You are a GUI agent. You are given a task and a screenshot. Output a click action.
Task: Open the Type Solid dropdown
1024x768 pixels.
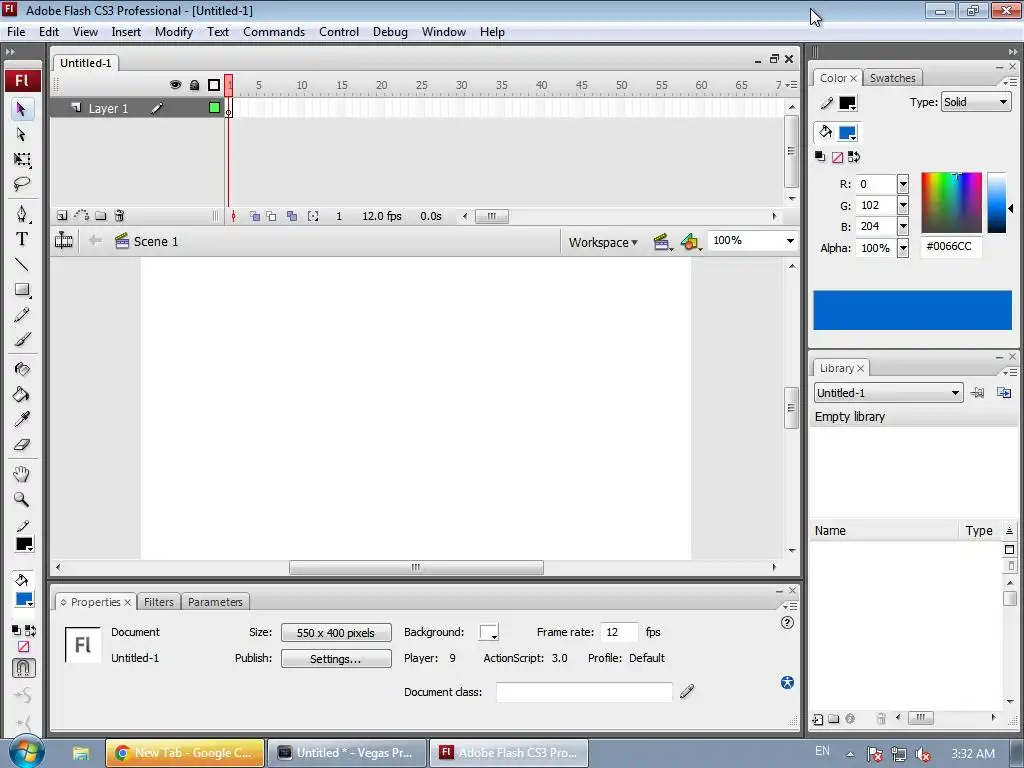pos(976,102)
